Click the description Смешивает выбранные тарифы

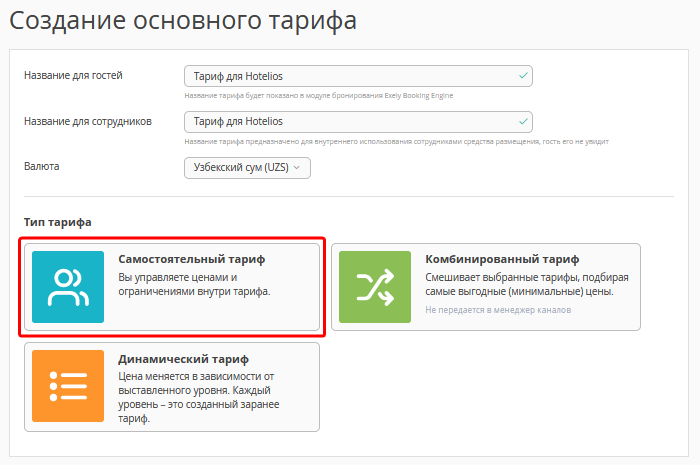pyautogui.click(x=527, y=284)
